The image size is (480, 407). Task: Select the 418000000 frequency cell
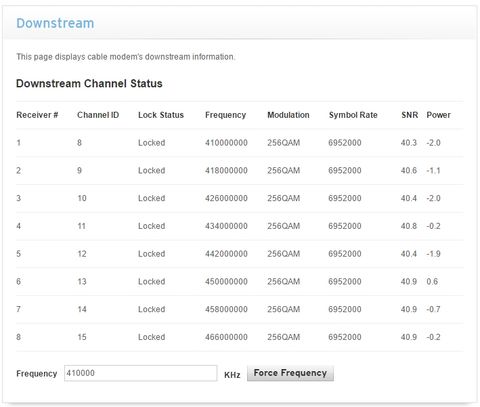(226, 170)
